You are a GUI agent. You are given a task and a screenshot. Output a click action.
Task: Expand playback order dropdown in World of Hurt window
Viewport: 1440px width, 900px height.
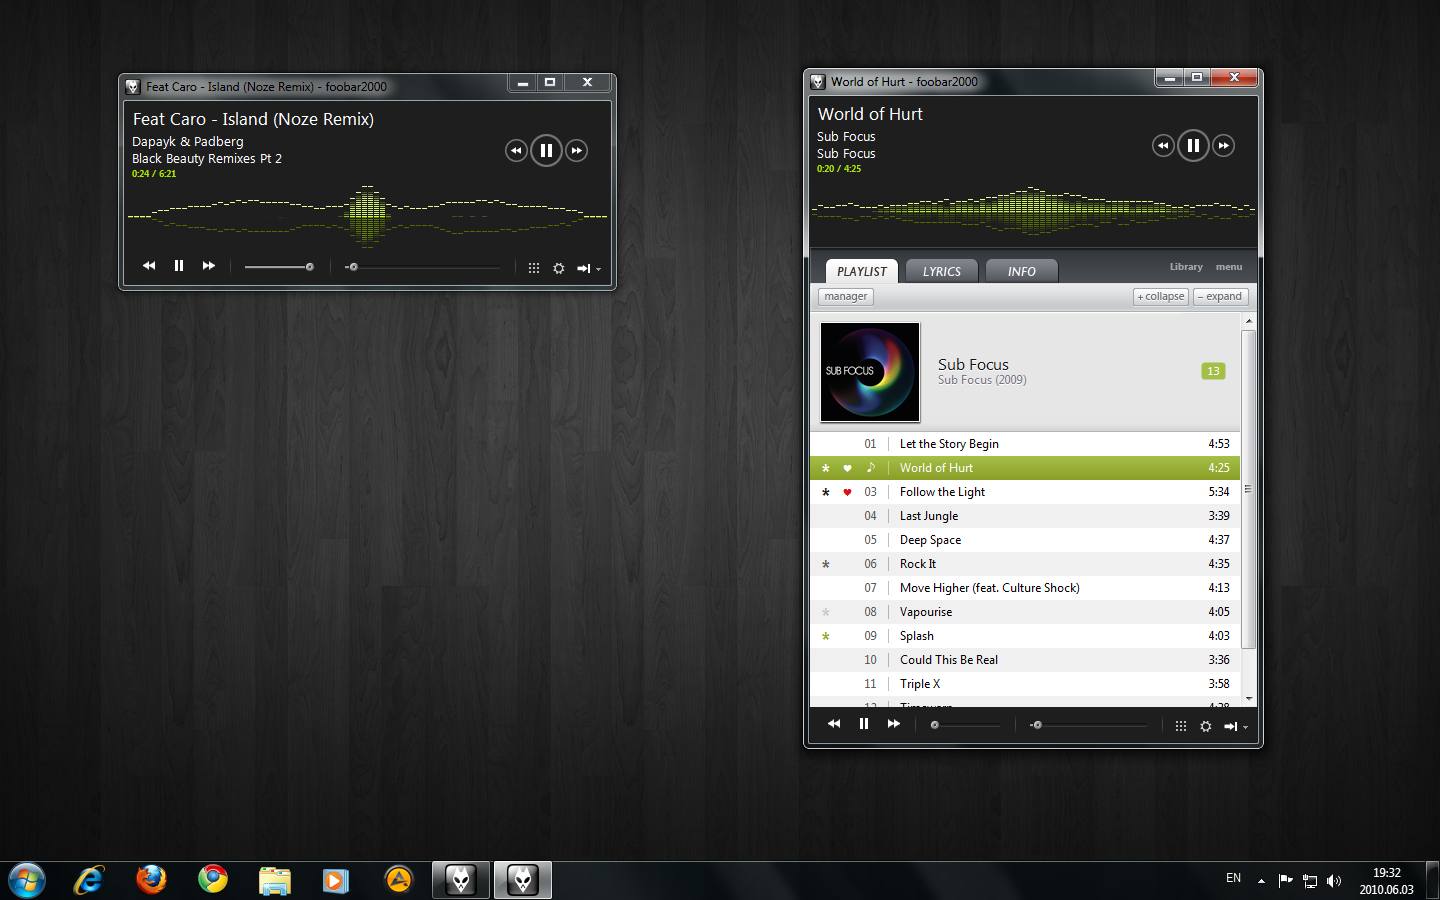point(1245,727)
